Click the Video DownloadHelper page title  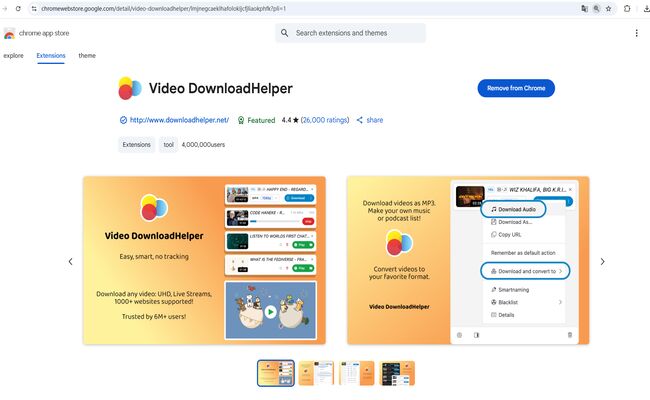(x=221, y=88)
